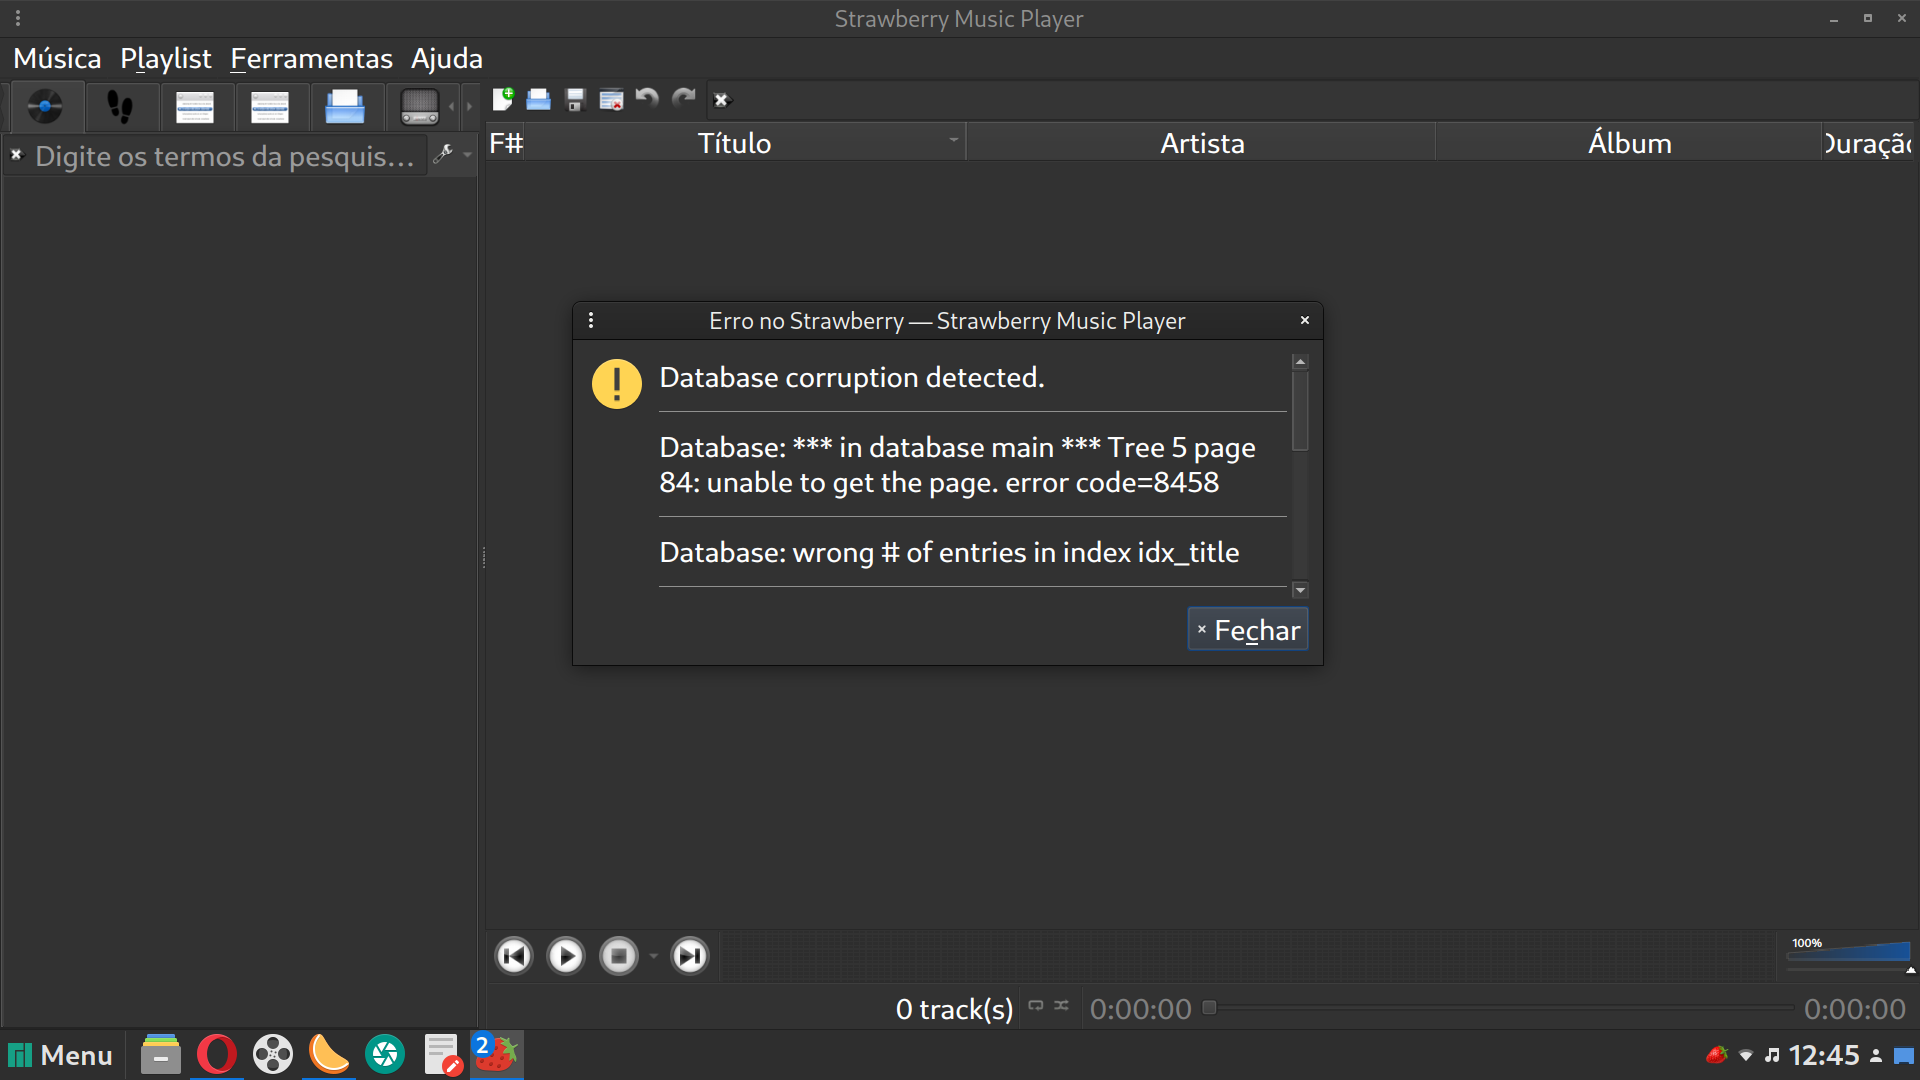This screenshot has width=1920, height=1080.
Task: Redo the last playlist action
Action: pyautogui.click(x=684, y=98)
